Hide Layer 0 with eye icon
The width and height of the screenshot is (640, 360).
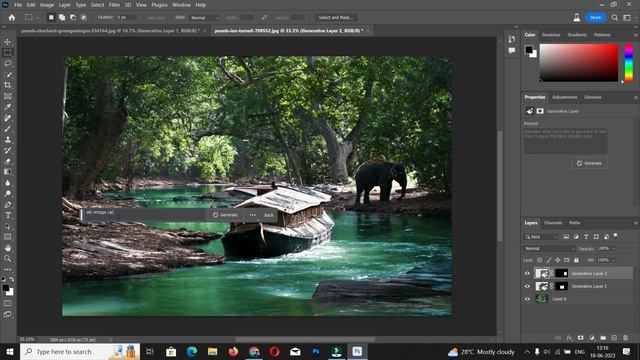pos(527,299)
